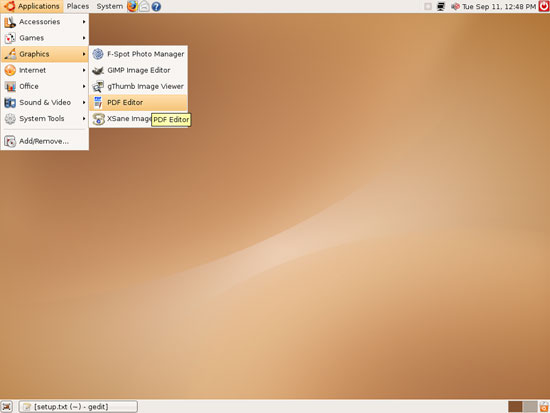Switch to setup.txt gedit taskbar window
The image size is (550, 413).
pyautogui.click(x=78, y=406)
